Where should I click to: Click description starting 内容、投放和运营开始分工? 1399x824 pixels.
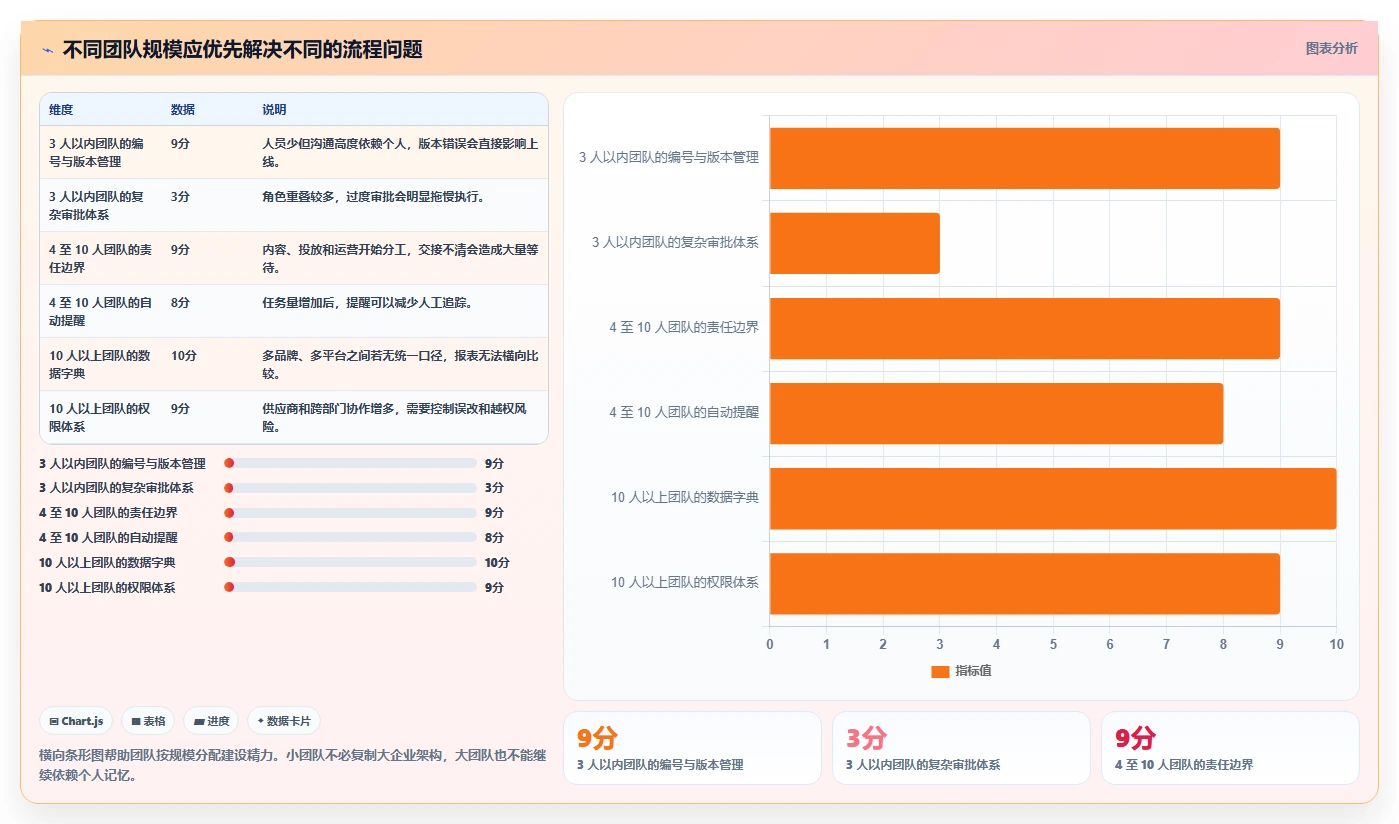pyautogui.click(x=400, y=258)
